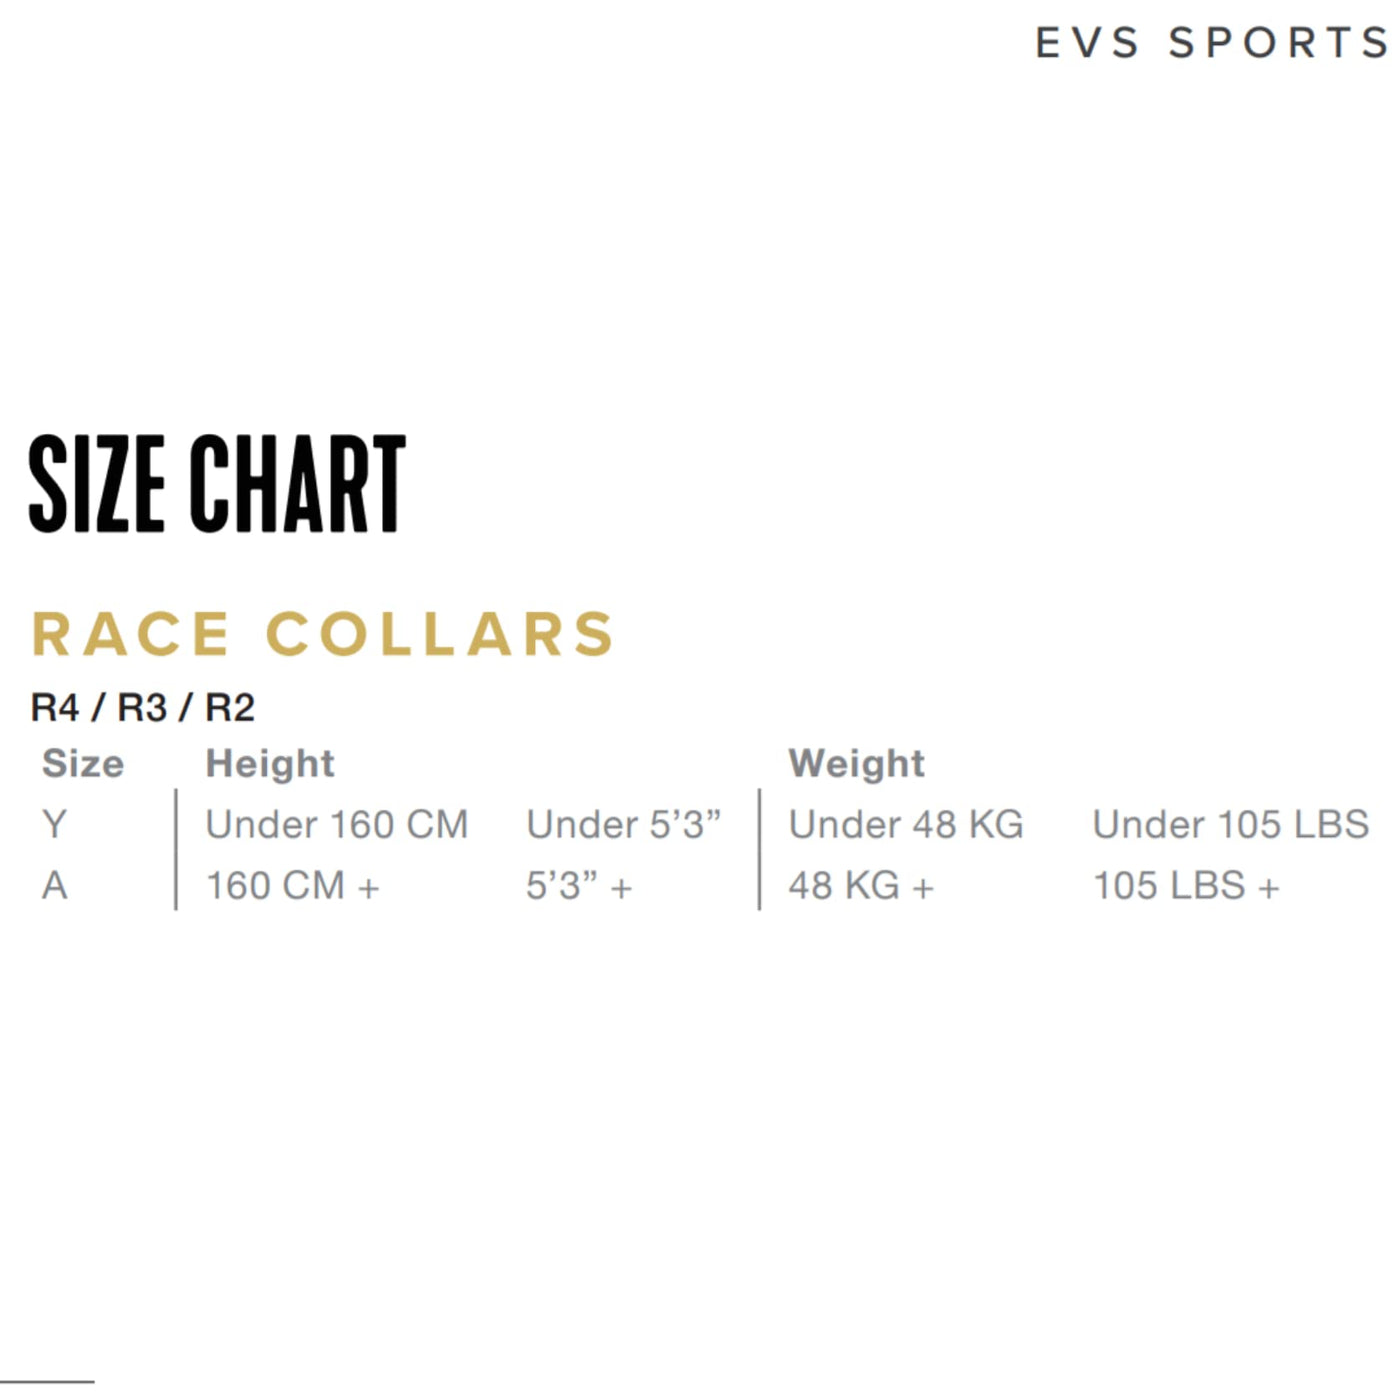Click the Size column header

[83, 764]
